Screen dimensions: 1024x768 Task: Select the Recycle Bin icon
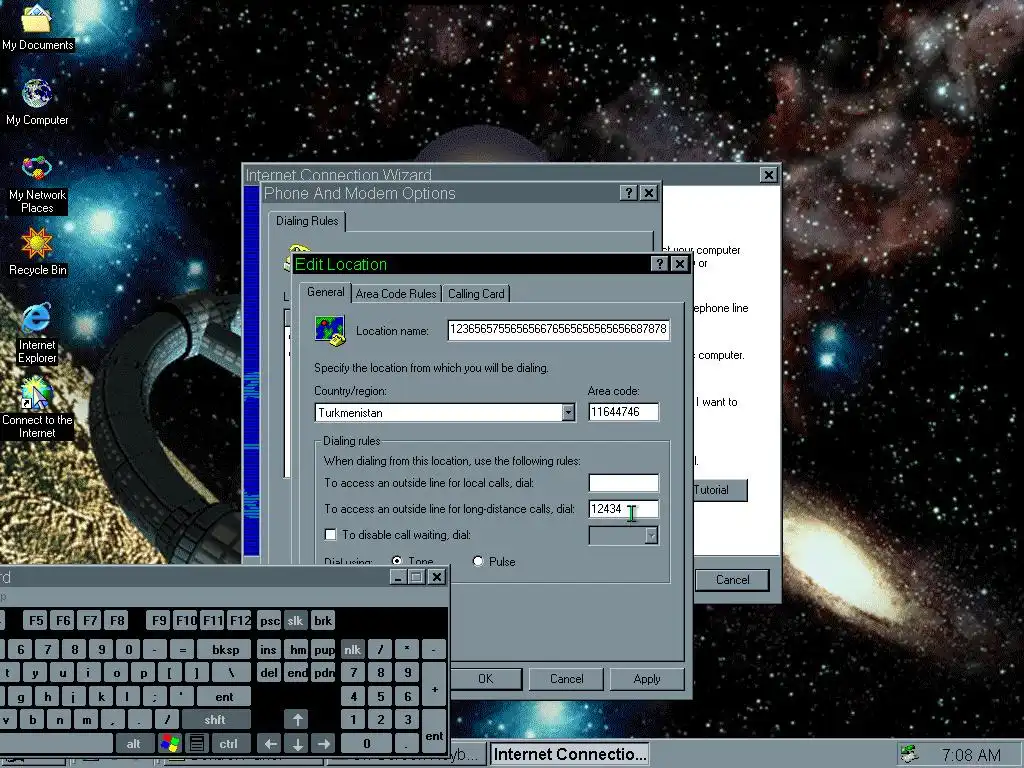point(37,252)
